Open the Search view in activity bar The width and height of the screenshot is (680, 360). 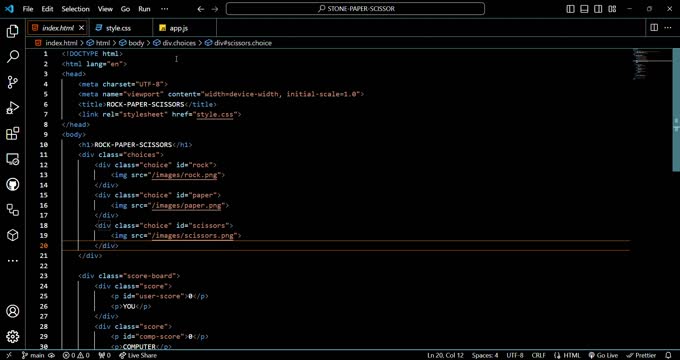point(13,56)
